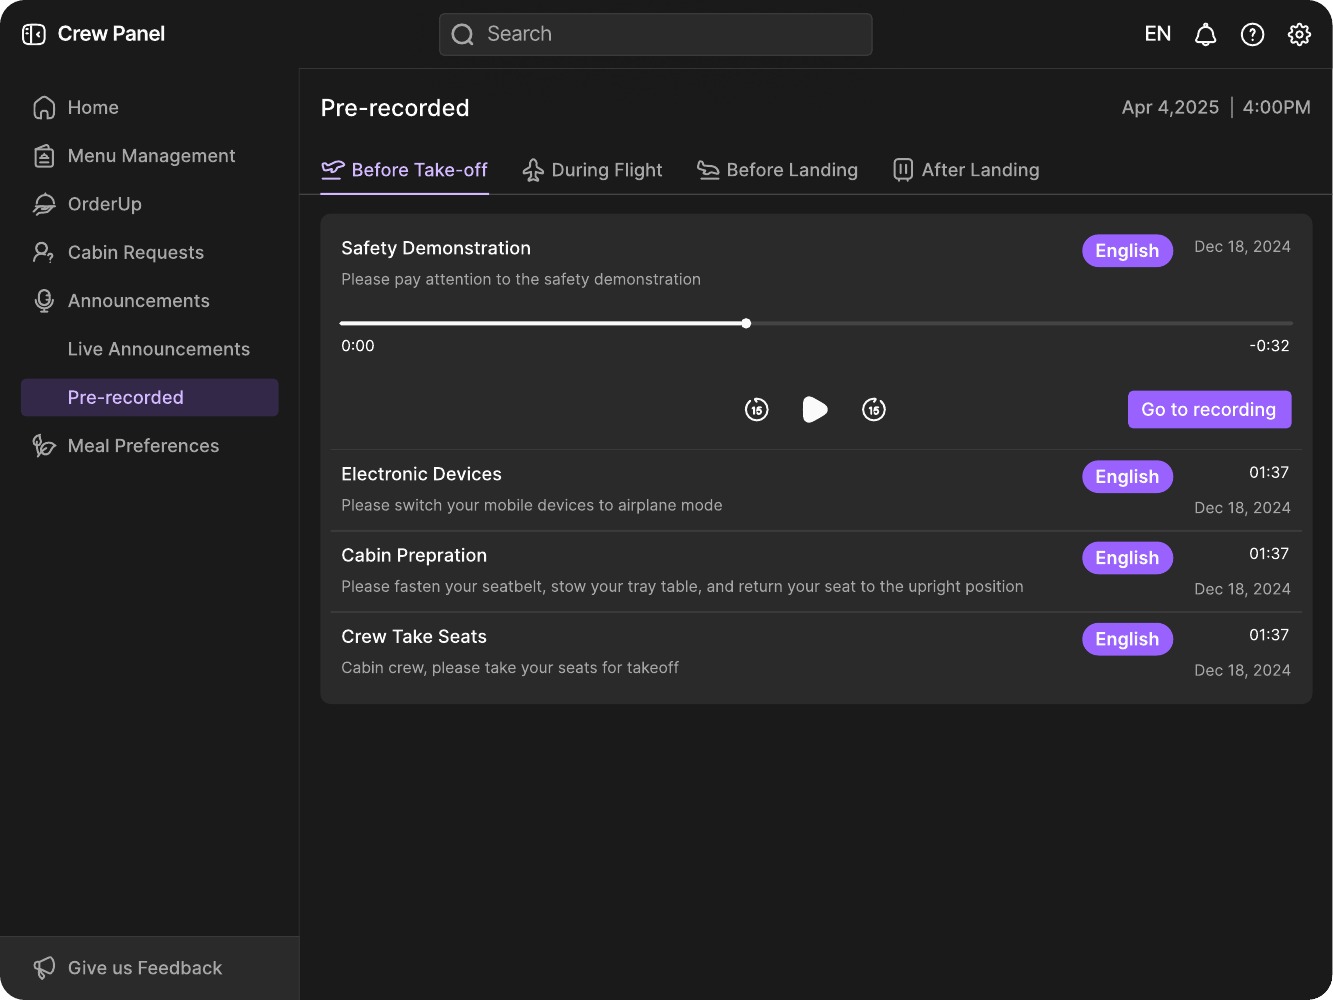The height and width of the screenshot is (1000, 1333).
Task: Click the OrderUp serving icon
Action: (44, 204)
